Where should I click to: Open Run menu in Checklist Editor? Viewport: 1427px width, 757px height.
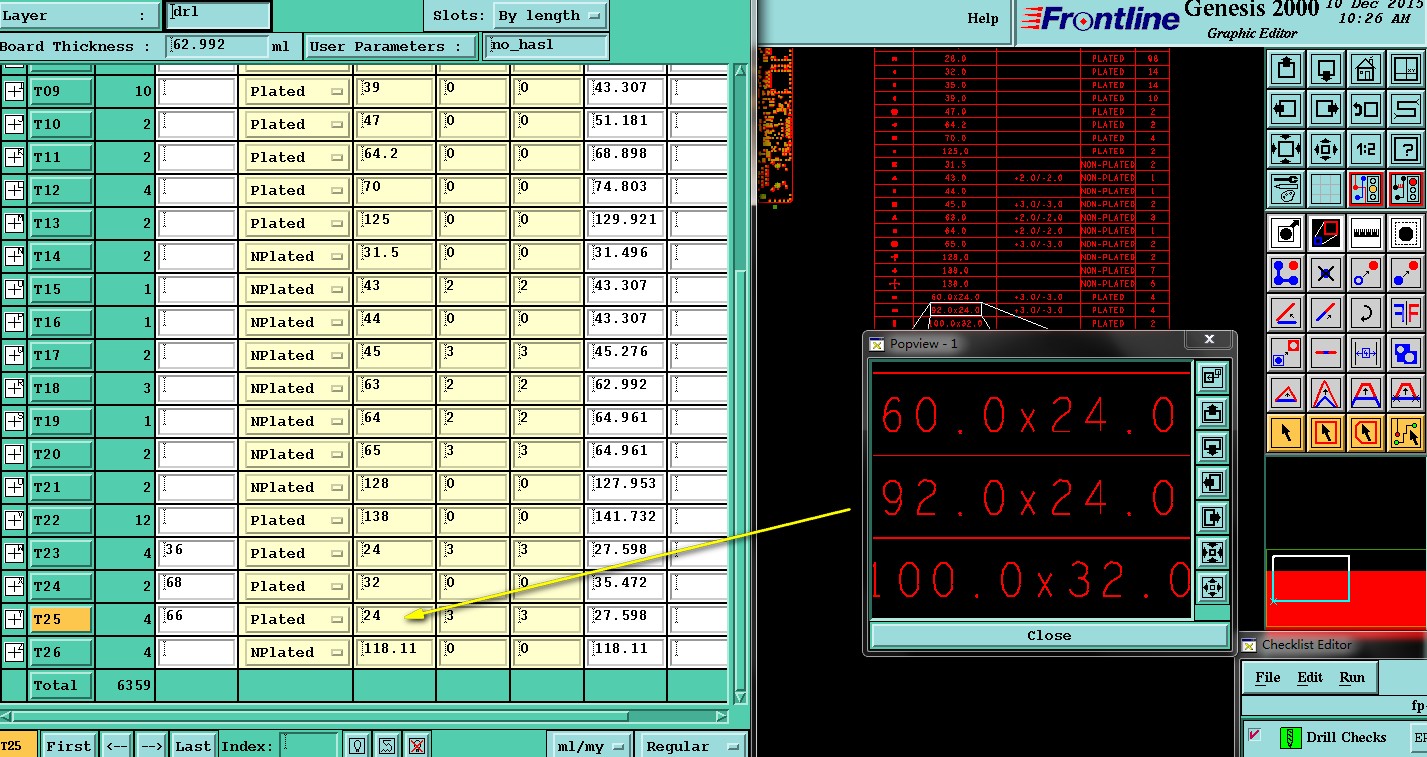pos(1352,677)
